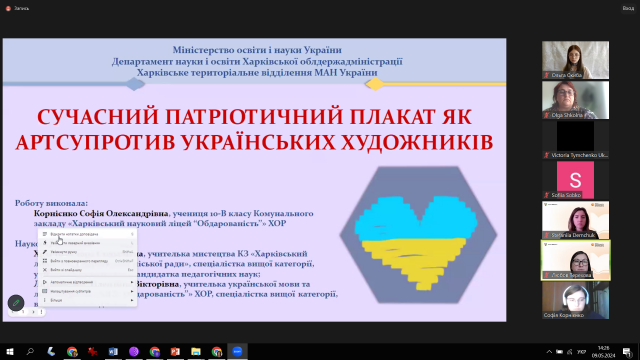Image resolution: width=640 pixels, height=360 pixels.
Task: Switch to the Zoom taskbar icon
Action: click(237, 351)
